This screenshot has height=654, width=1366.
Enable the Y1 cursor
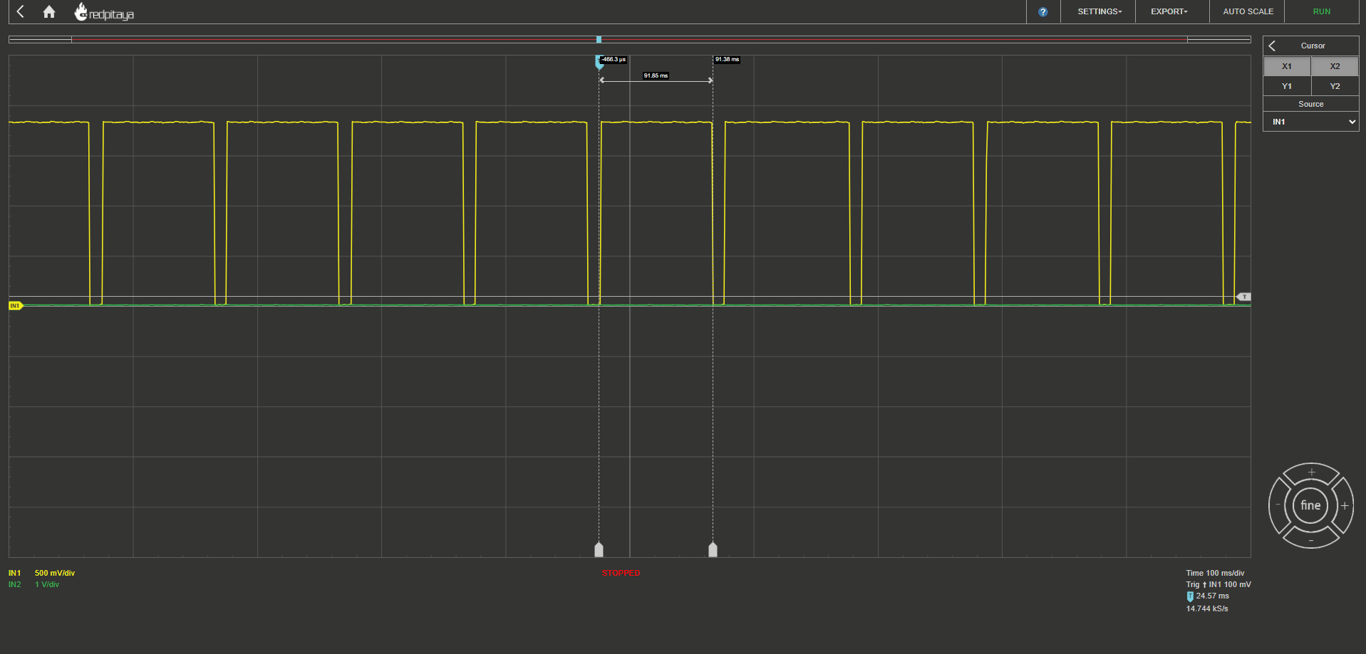pos(1287,86)
